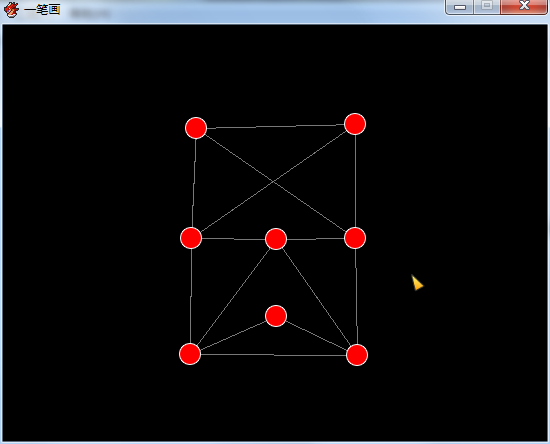
Task: Click the top-right red node
Action: 355,124
